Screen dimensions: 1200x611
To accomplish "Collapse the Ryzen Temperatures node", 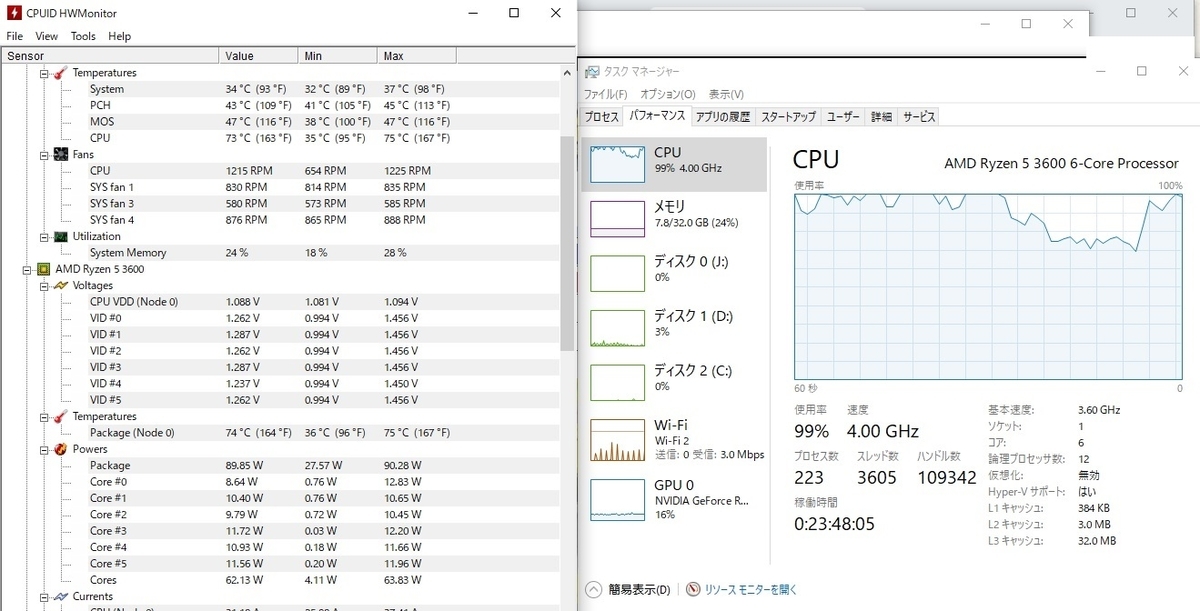I will tap(44, 417).
